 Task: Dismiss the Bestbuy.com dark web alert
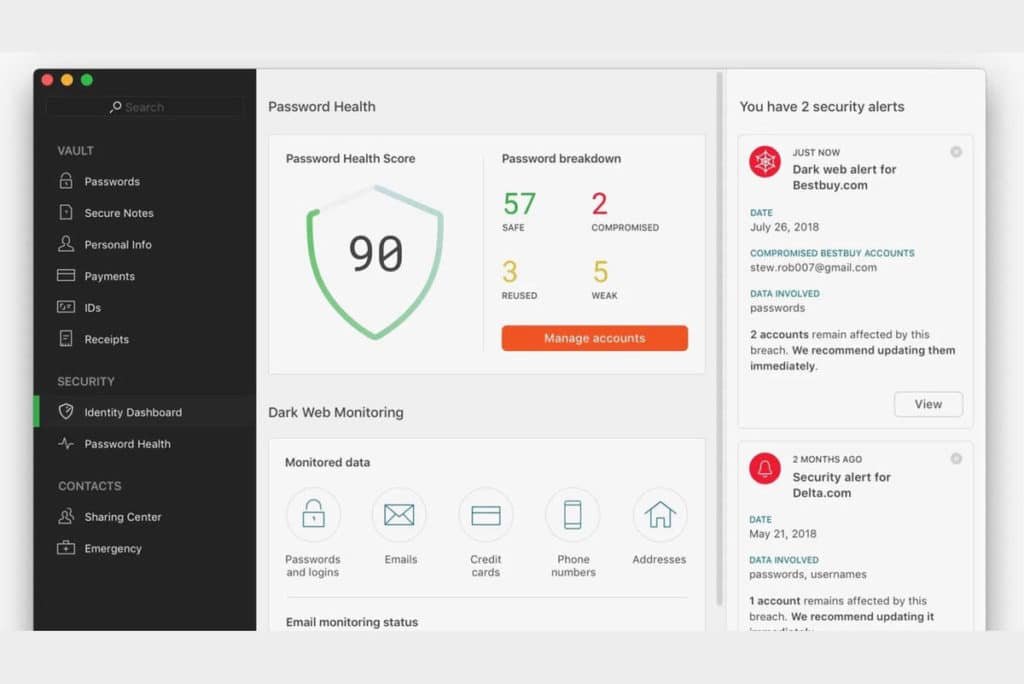pos(956,152)
